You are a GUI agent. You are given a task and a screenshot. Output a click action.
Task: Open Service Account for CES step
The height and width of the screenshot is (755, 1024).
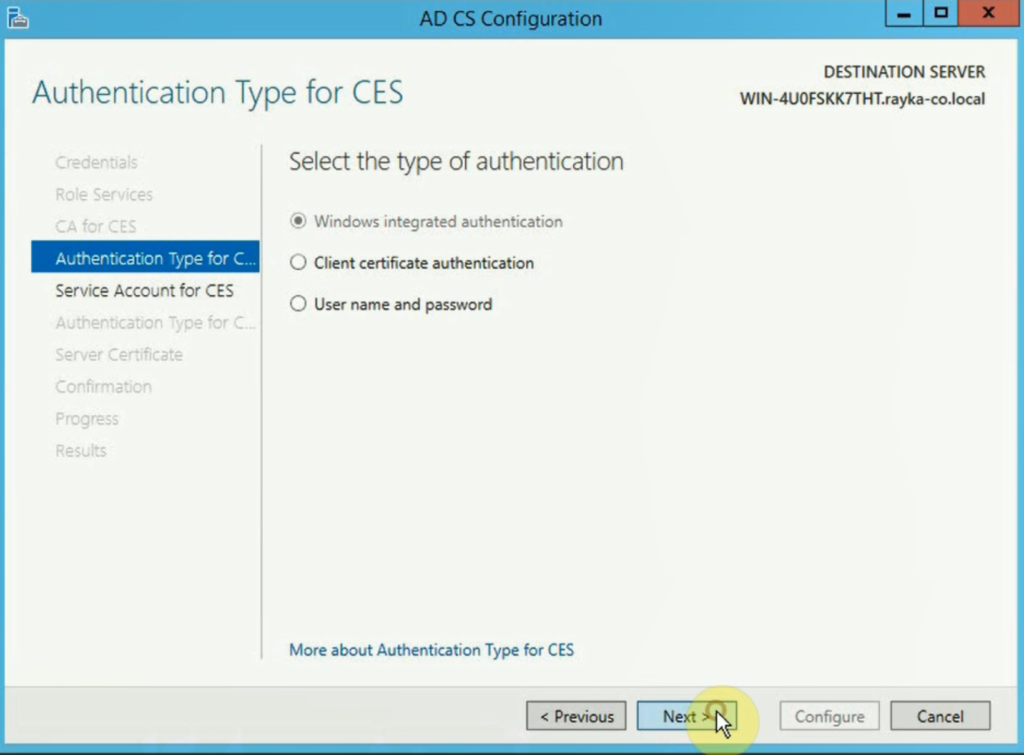144,291
